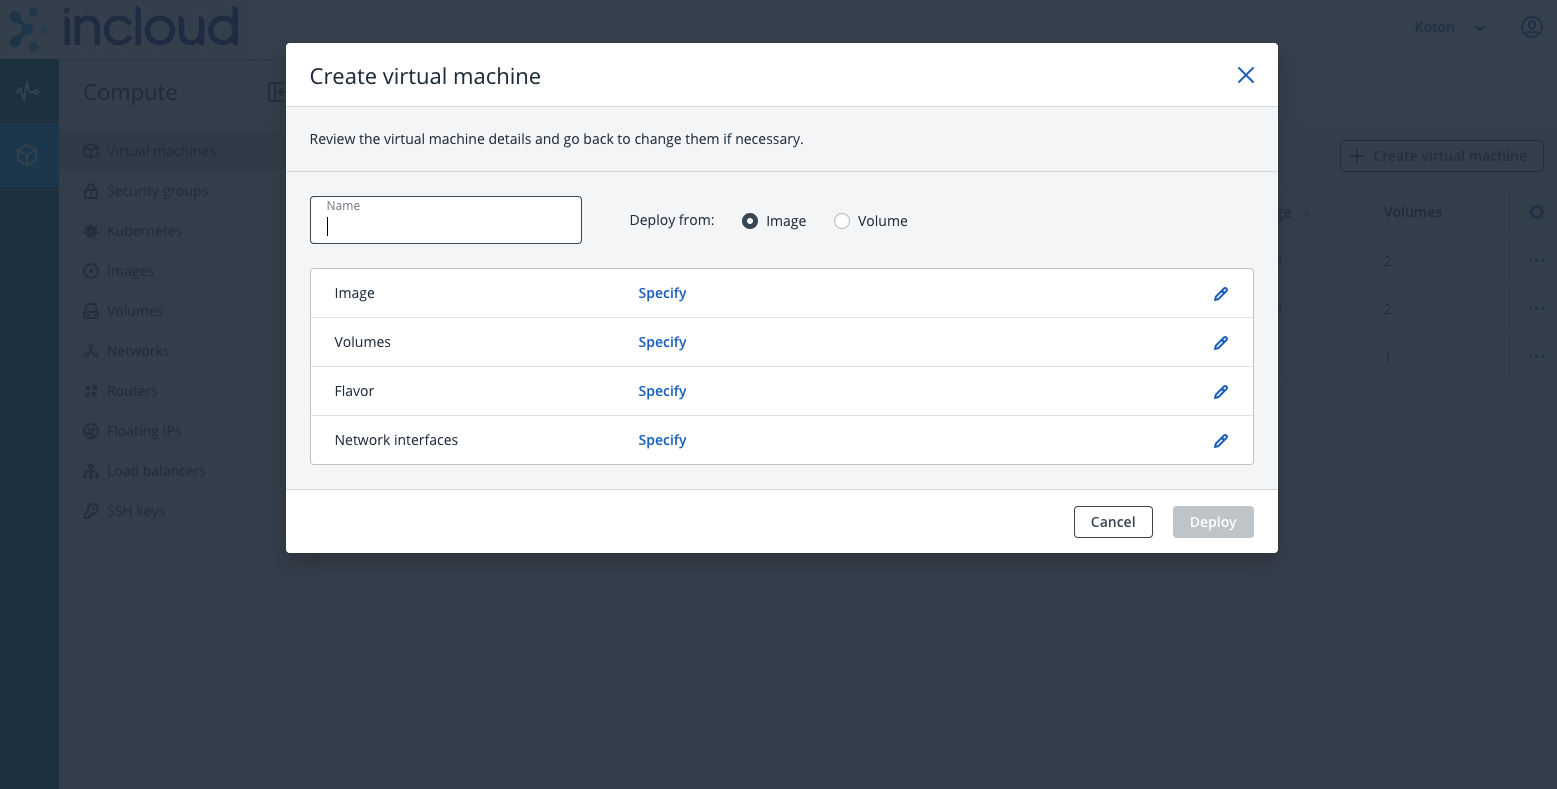The image size is (1557, 789).
Task: Close the Create virtual machine dialog
Action: pos(1245,75)
